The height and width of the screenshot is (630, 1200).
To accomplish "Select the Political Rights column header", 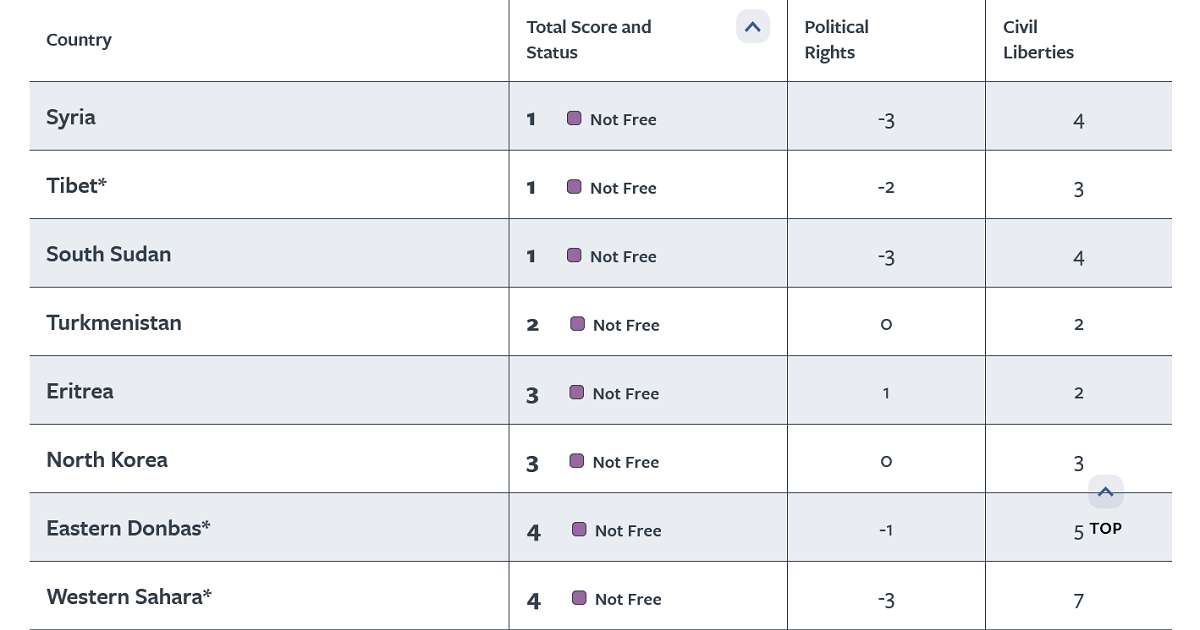I will pos(837,40).
